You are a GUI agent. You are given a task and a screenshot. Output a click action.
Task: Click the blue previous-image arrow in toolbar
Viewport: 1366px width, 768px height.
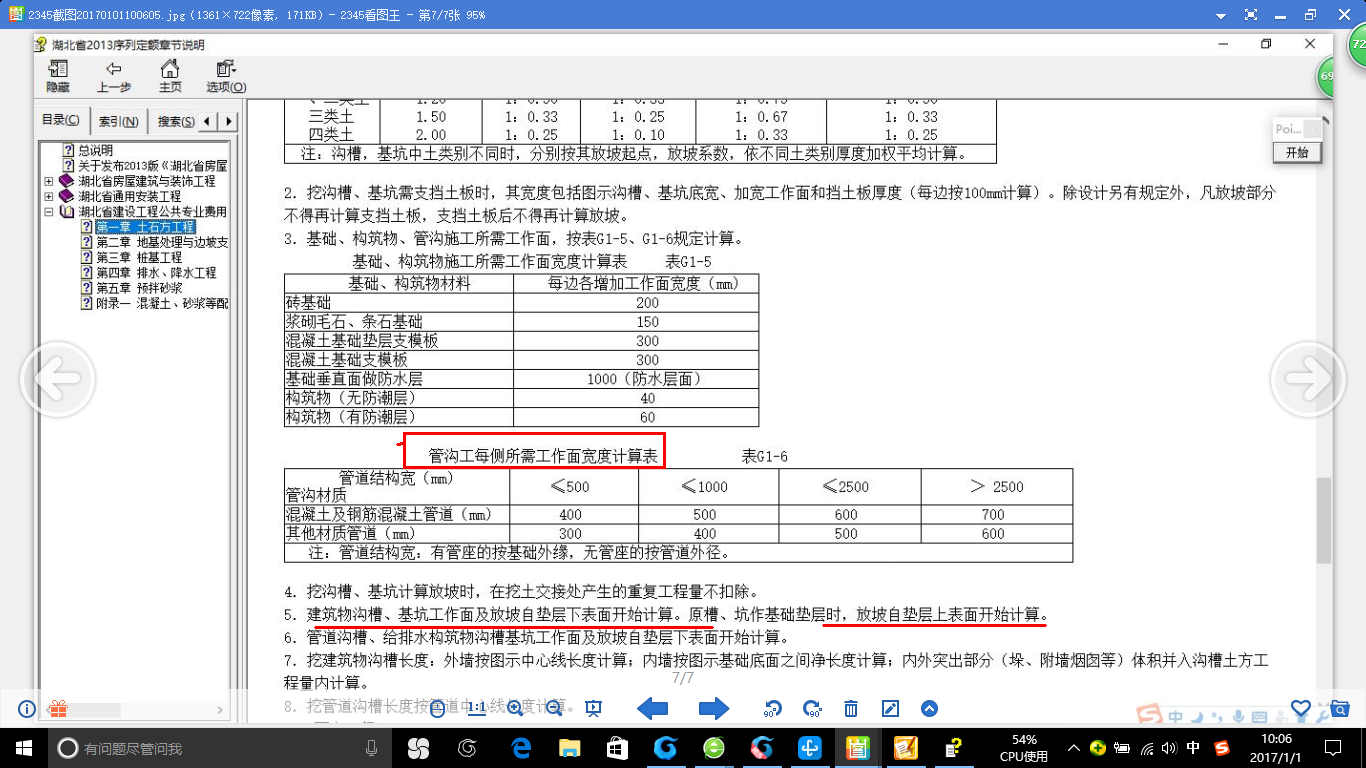pos(653,709)
